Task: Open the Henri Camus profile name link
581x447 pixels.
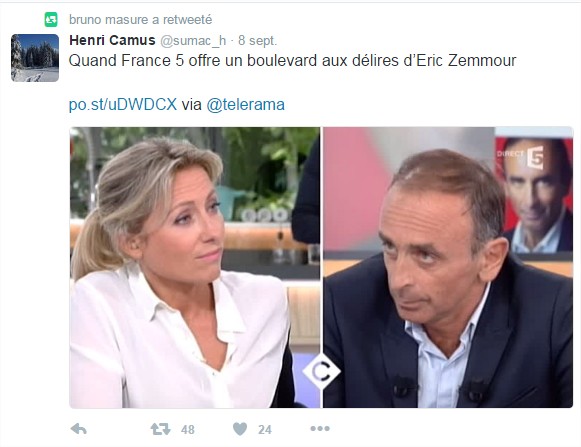Action: (x=112, y=40)
